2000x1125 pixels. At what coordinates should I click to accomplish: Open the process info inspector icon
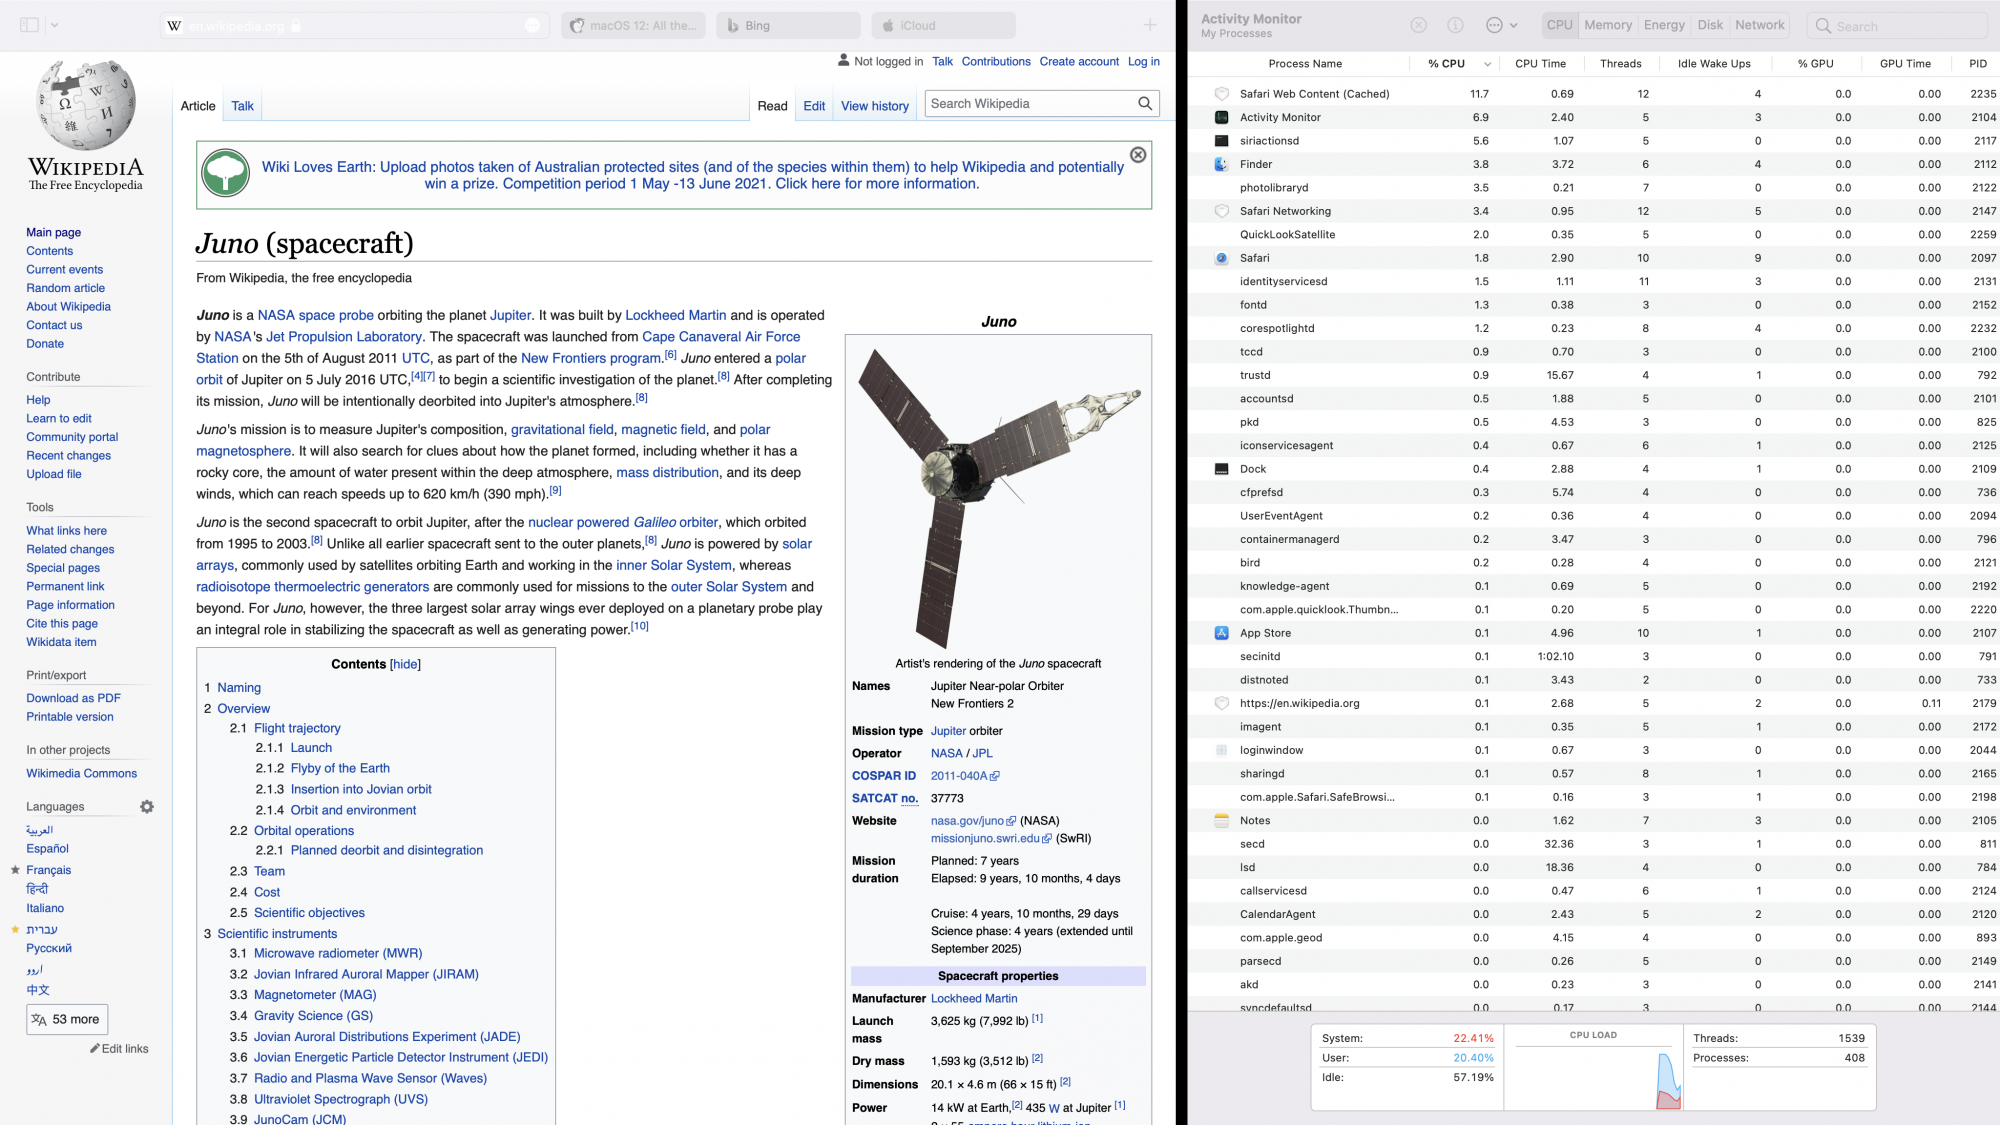pos(1455,25)
